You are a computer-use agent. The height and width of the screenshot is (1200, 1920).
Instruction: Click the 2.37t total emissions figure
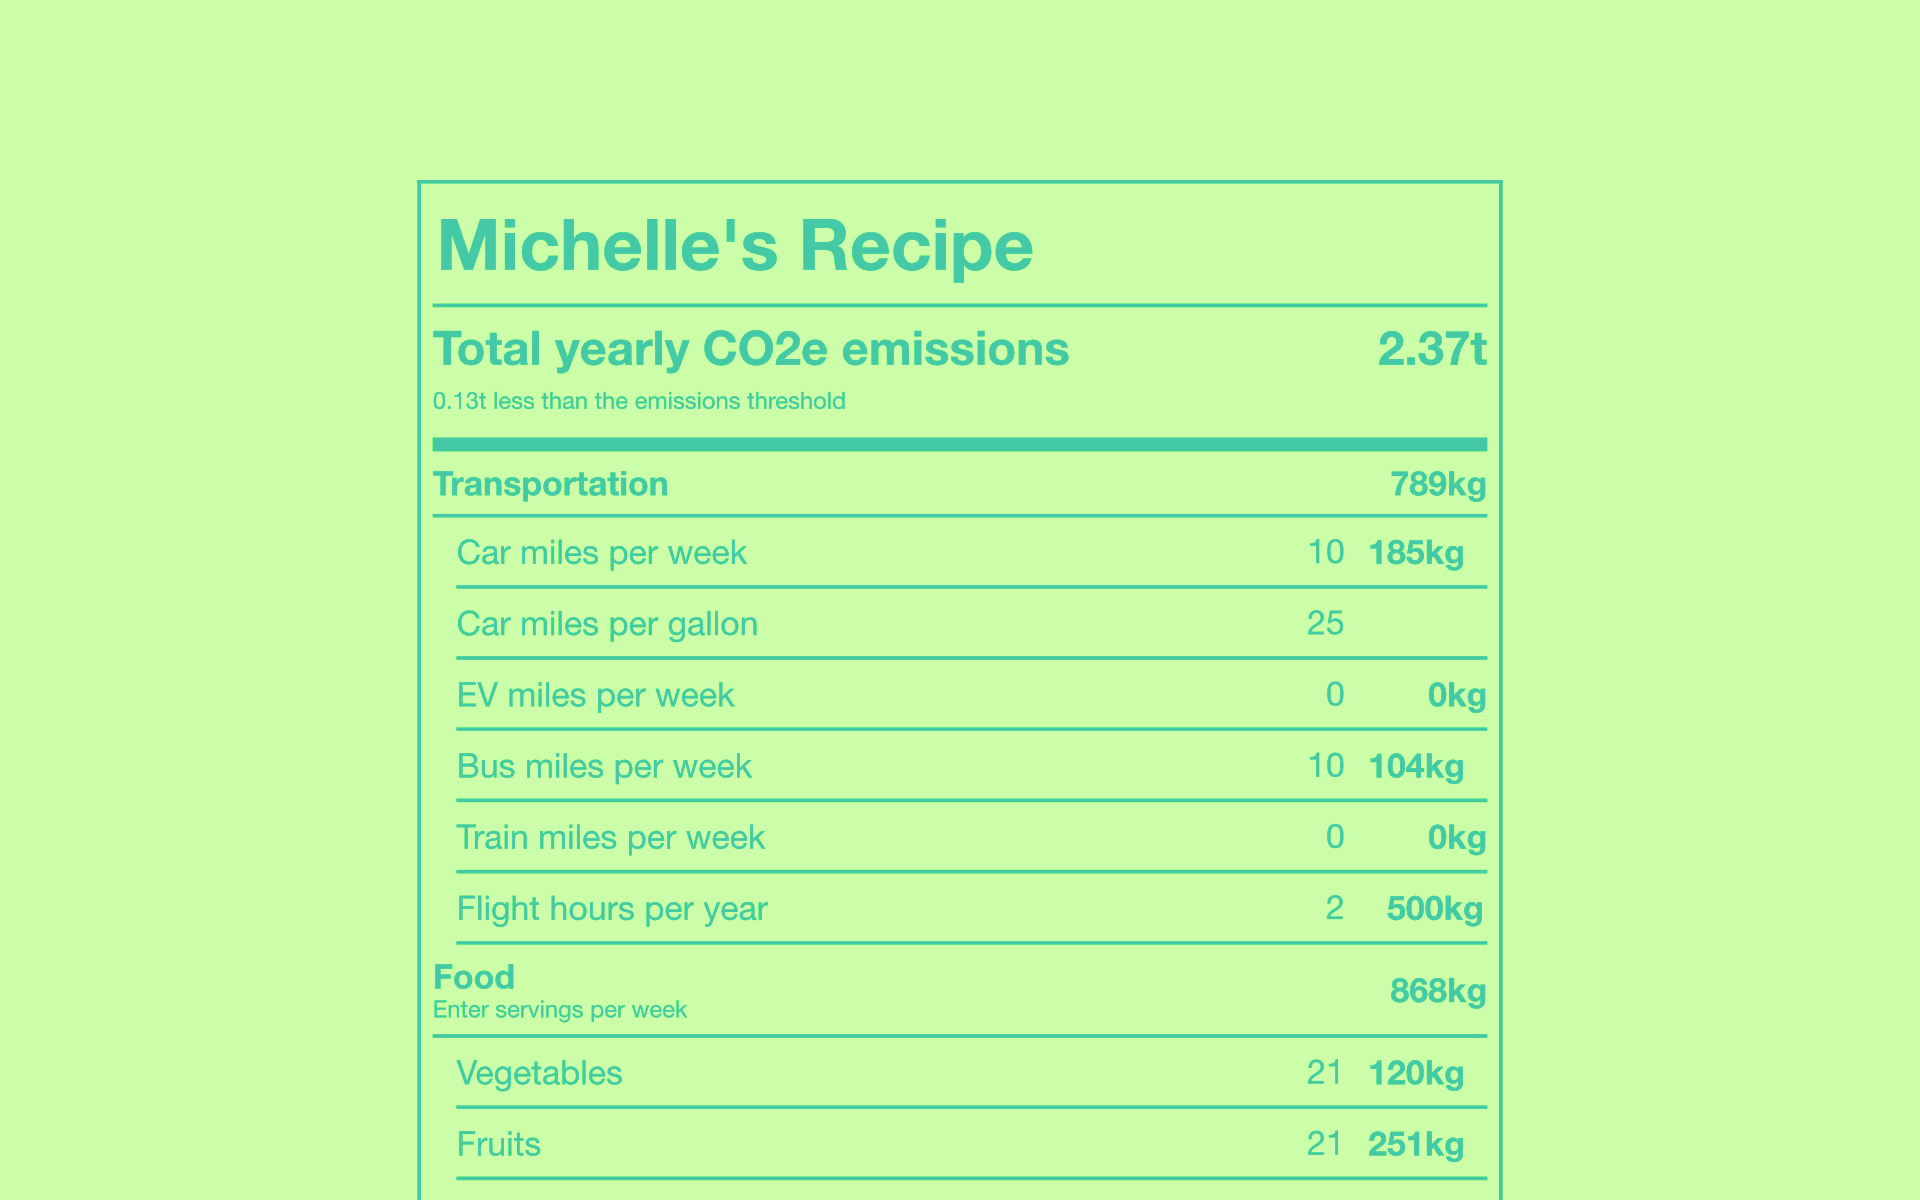[1432, 349]
